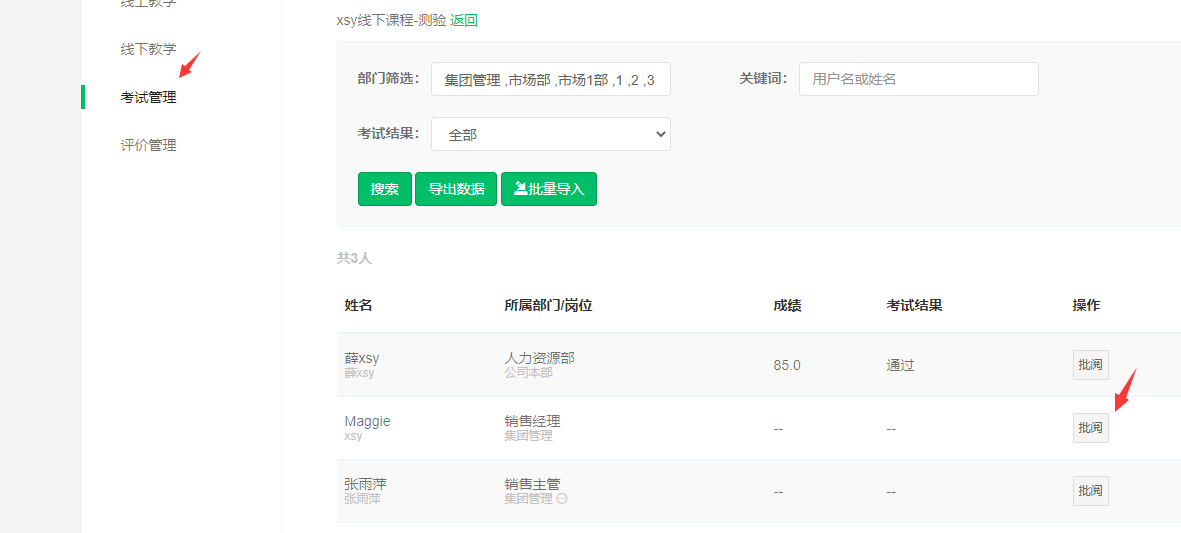Viewport: 1181px width, 533px height.
Task: Click the 销售经理 position text
Action: (x=533, y=422)
